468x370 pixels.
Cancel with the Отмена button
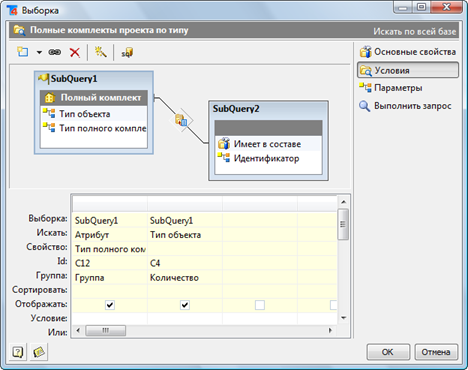tap(436, 352)
